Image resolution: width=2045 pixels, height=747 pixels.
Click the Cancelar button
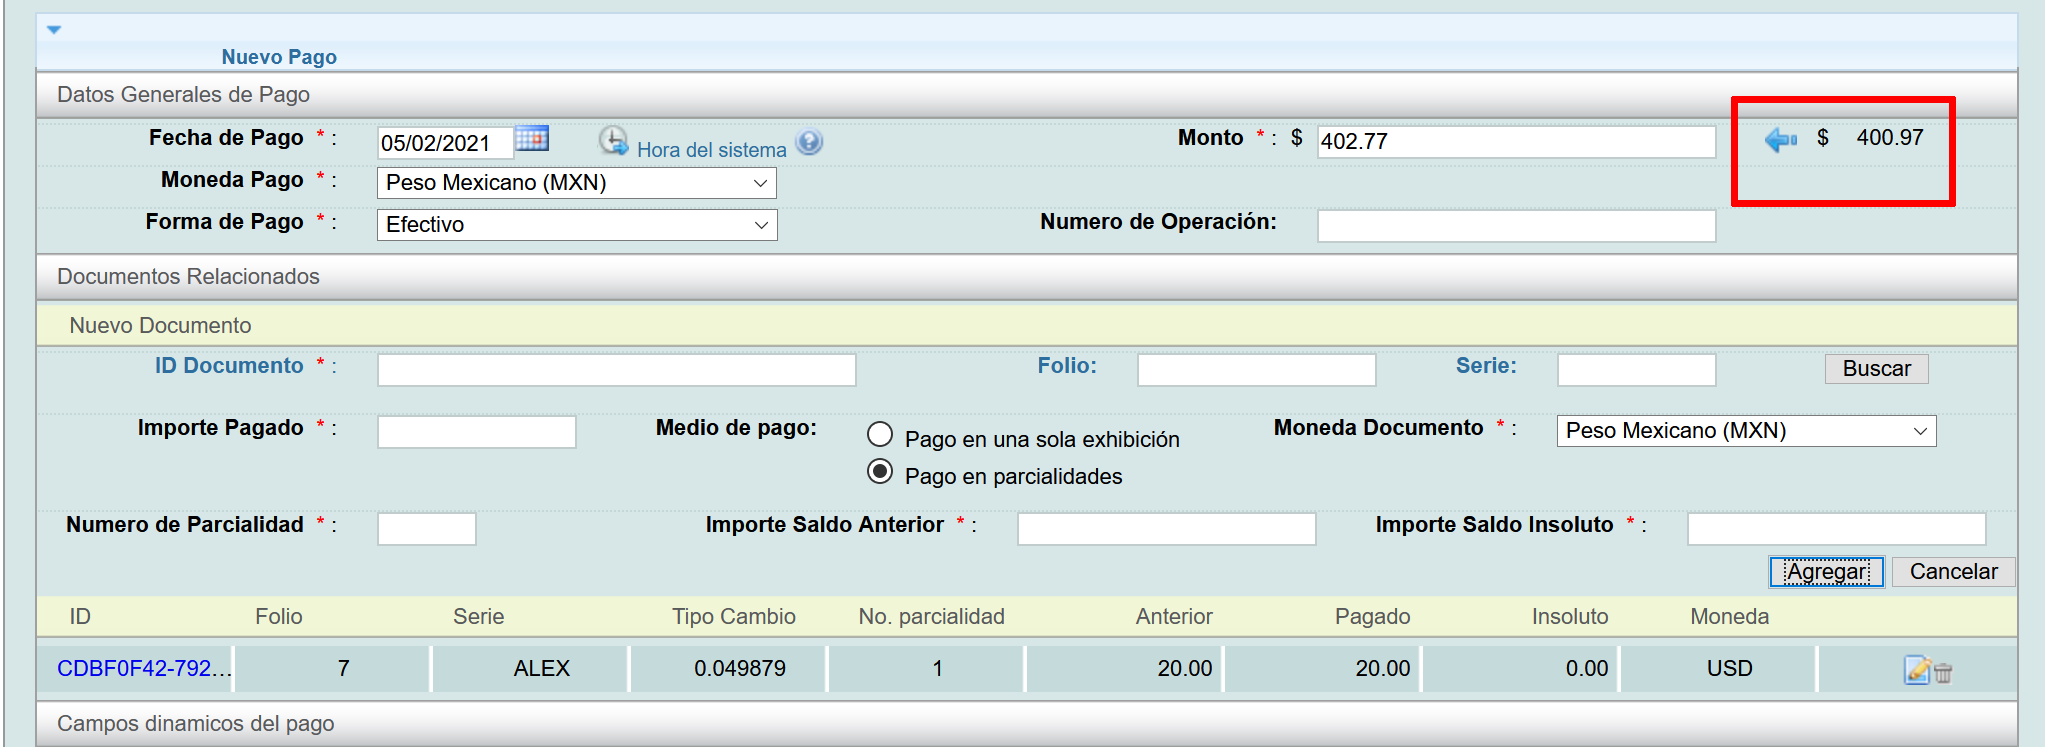click(x=1952, y=572)
